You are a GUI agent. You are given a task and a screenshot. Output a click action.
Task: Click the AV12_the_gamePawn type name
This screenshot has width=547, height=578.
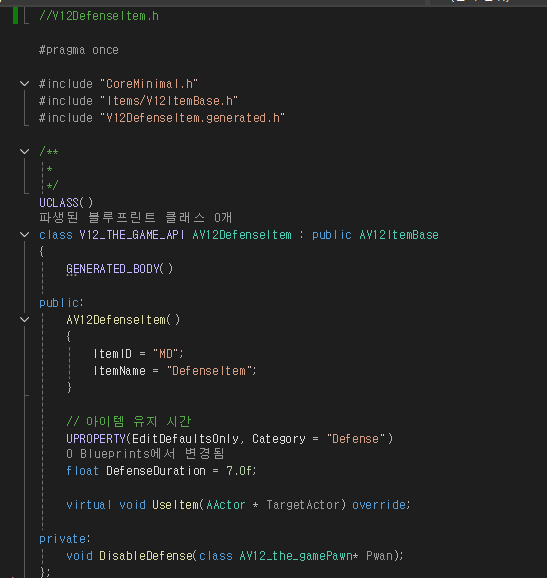click(x=296, y=556)
